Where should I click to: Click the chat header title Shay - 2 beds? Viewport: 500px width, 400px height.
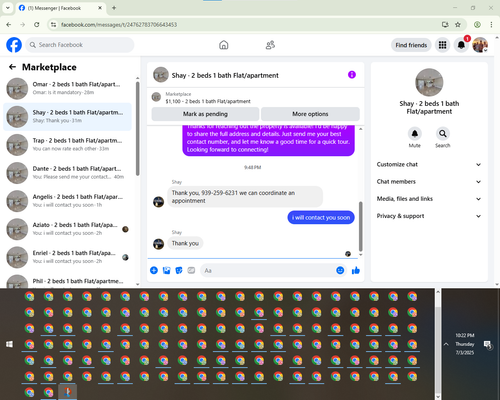pos(225,75)
